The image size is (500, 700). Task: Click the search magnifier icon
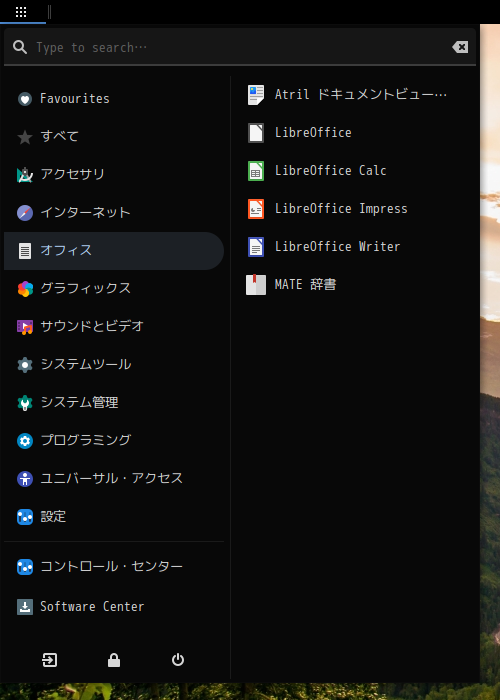20,47
